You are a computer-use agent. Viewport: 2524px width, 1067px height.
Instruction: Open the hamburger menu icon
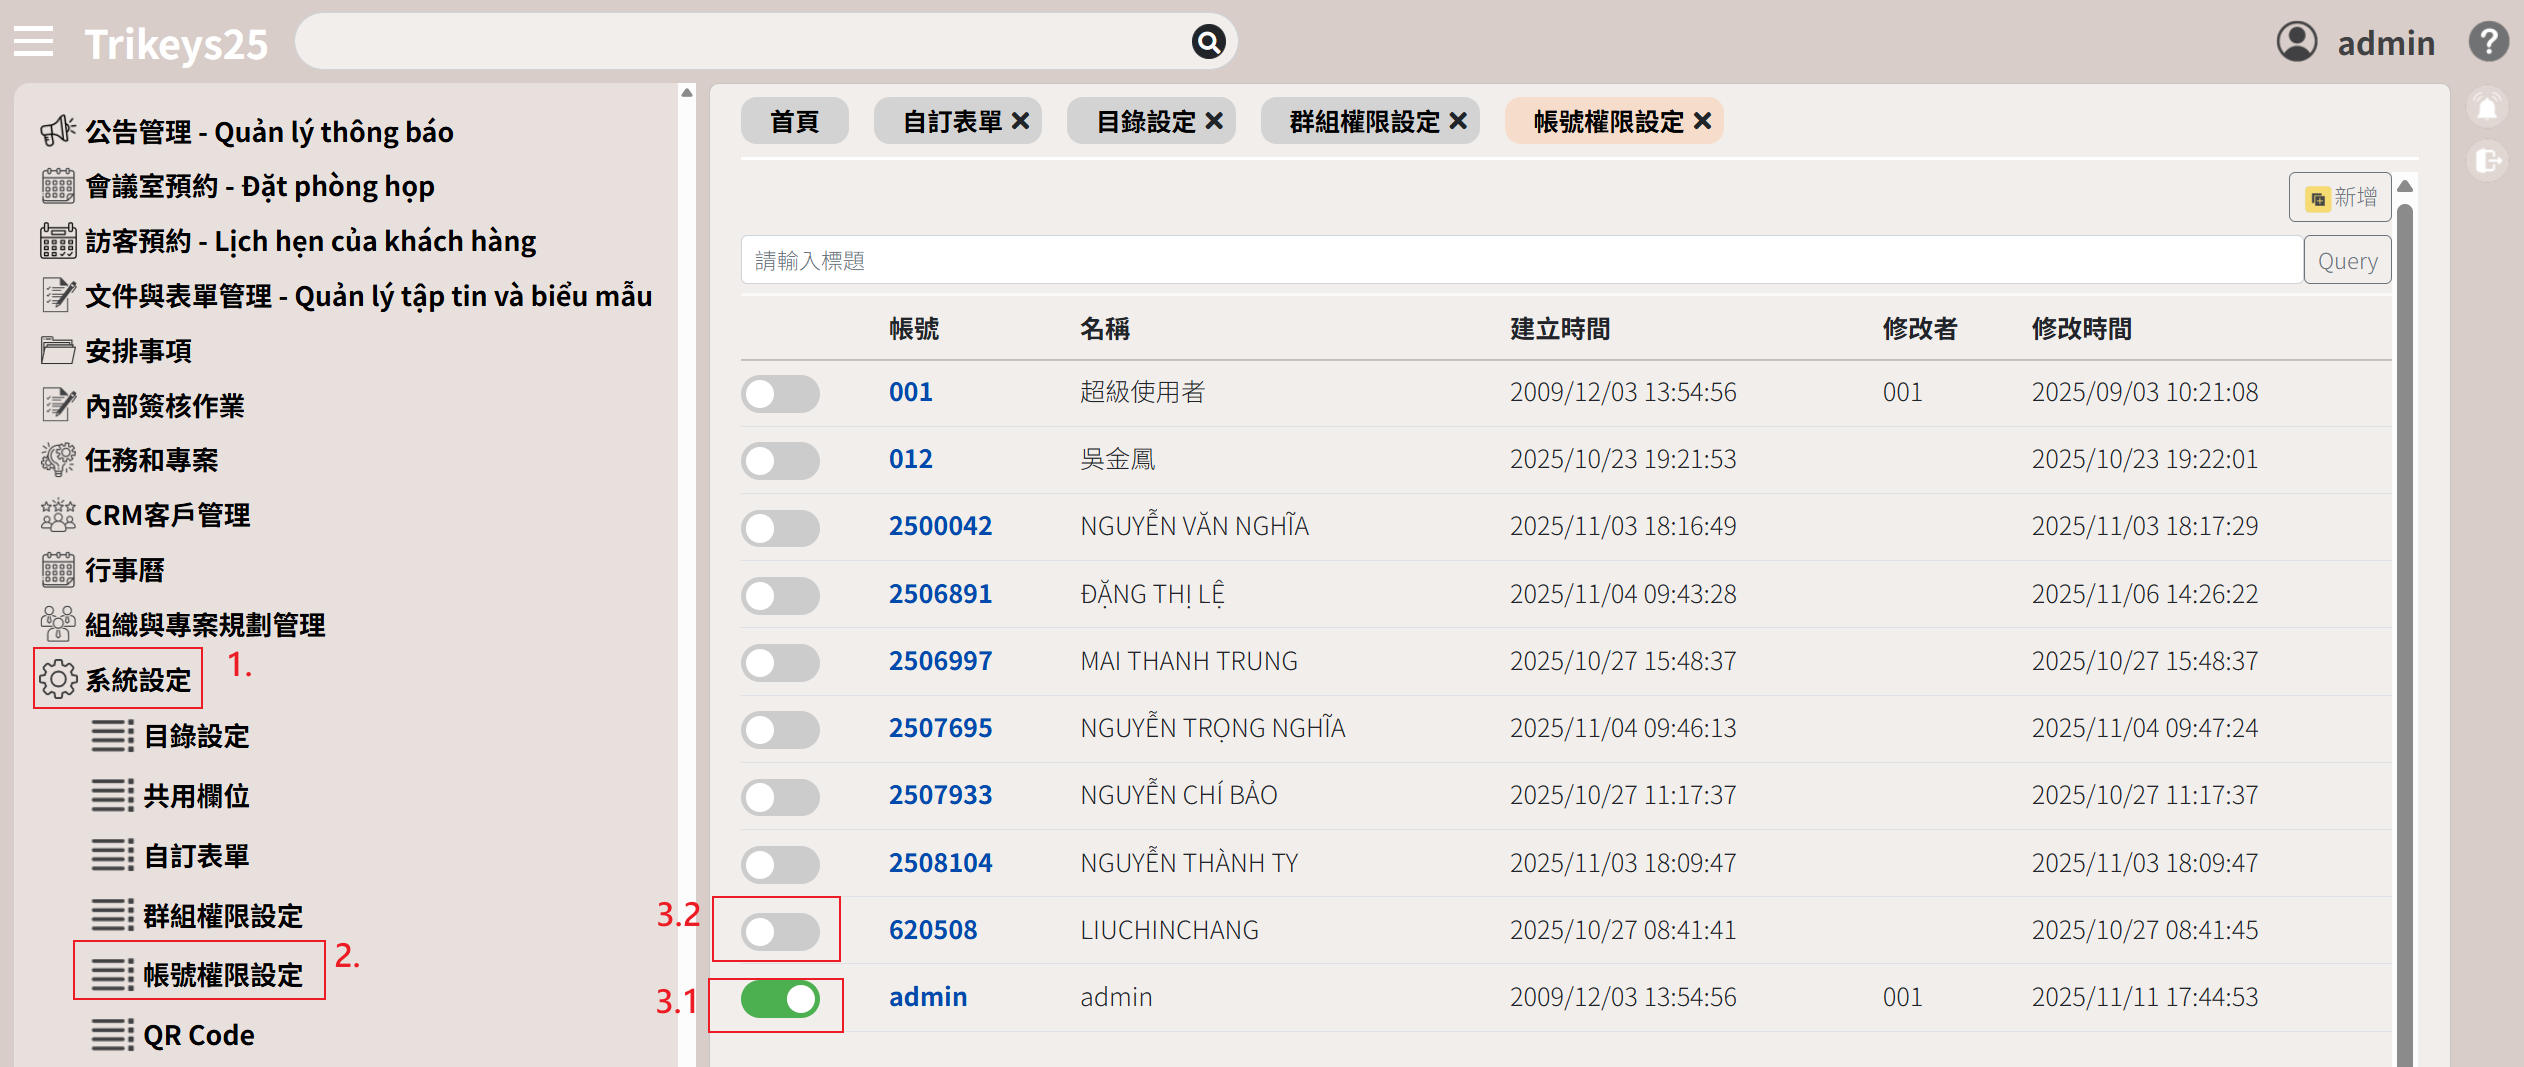click(x=33, y=42)
